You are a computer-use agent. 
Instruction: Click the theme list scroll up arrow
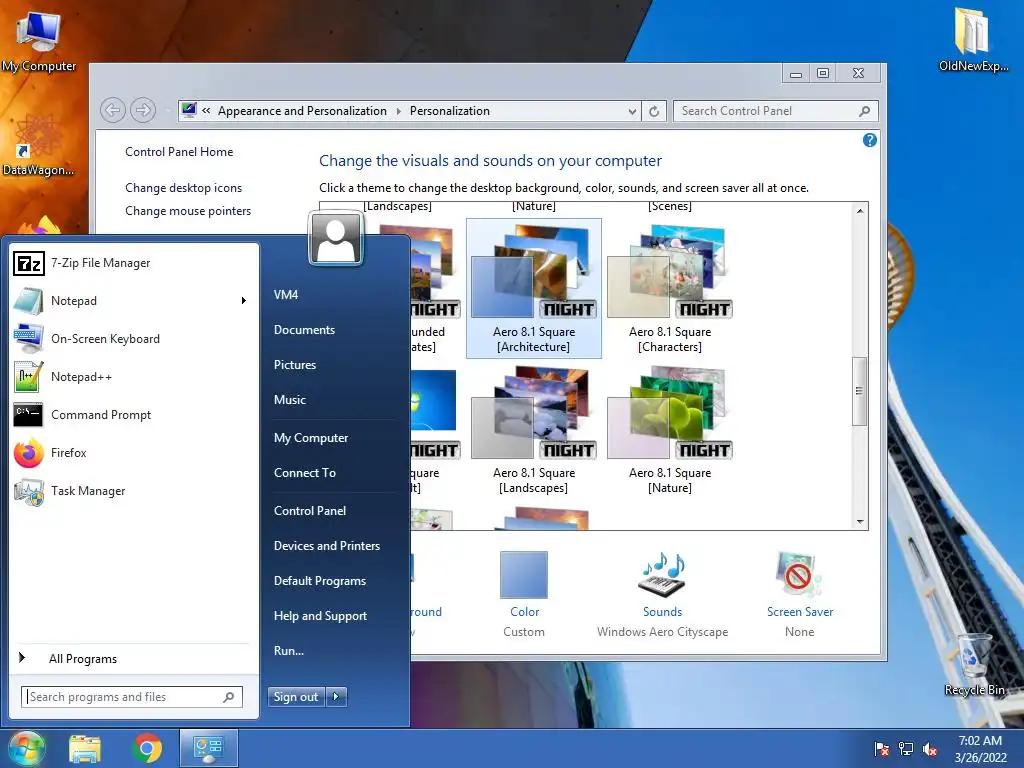pyautogui.click(x=860, y=210)
